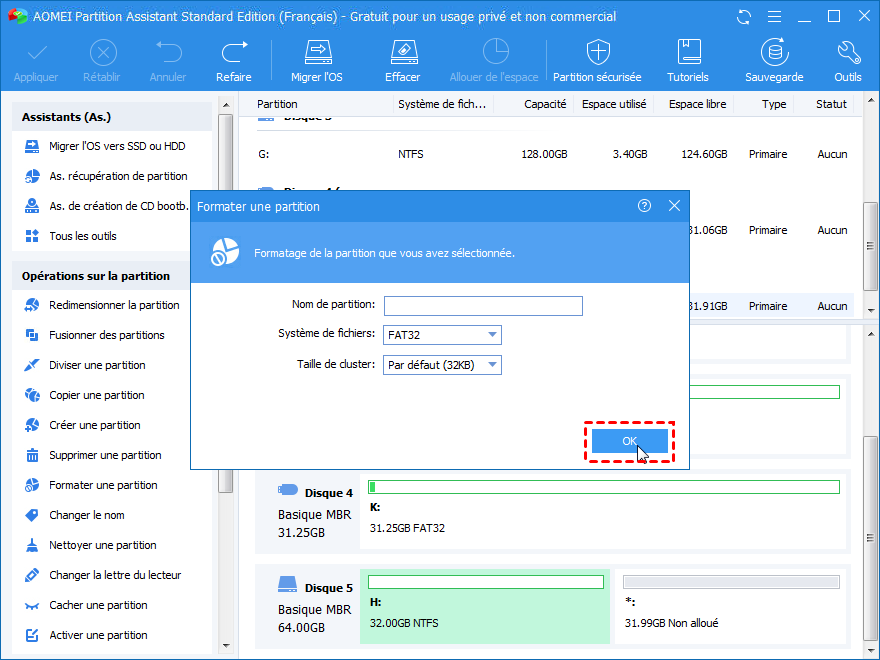Select Migrer l'OS vers SSD ou HDD
Image resolution: width=880 pixels, height=660 pixels.
pos(106,146)
